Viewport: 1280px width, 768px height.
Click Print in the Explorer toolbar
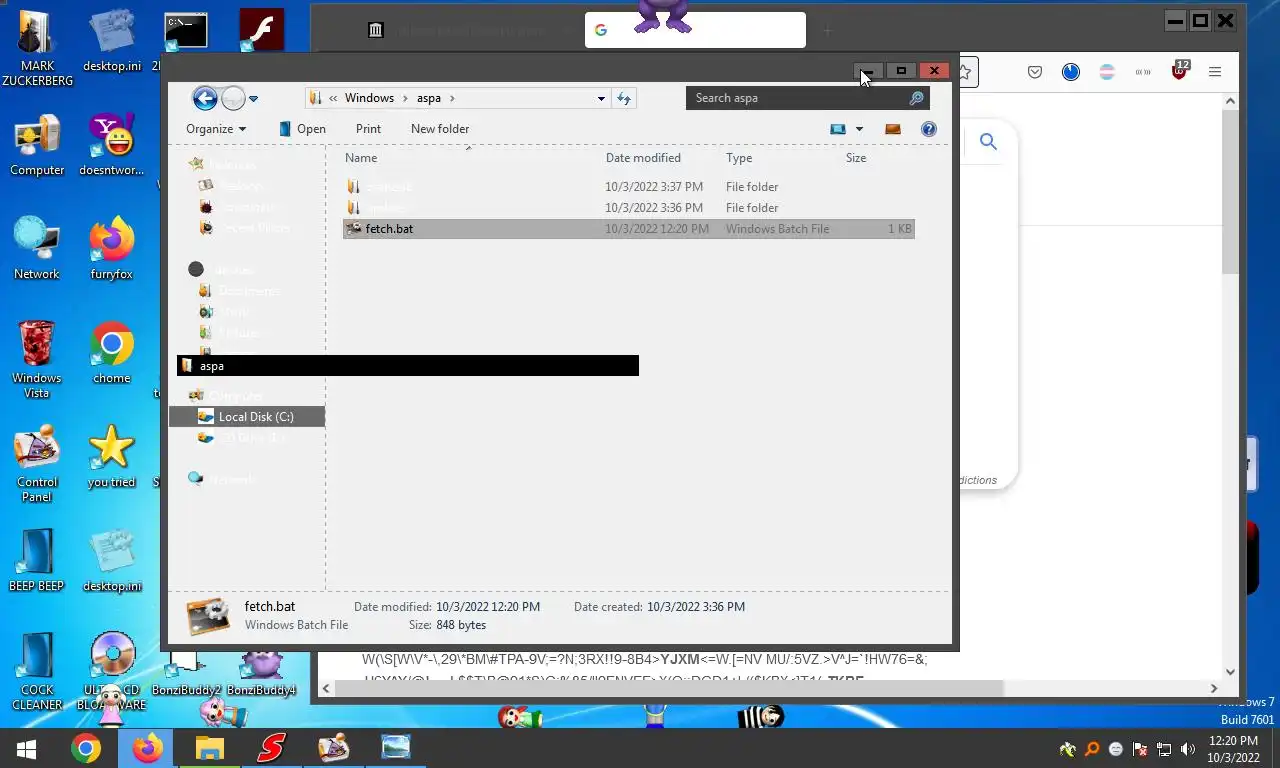(368, 129)
